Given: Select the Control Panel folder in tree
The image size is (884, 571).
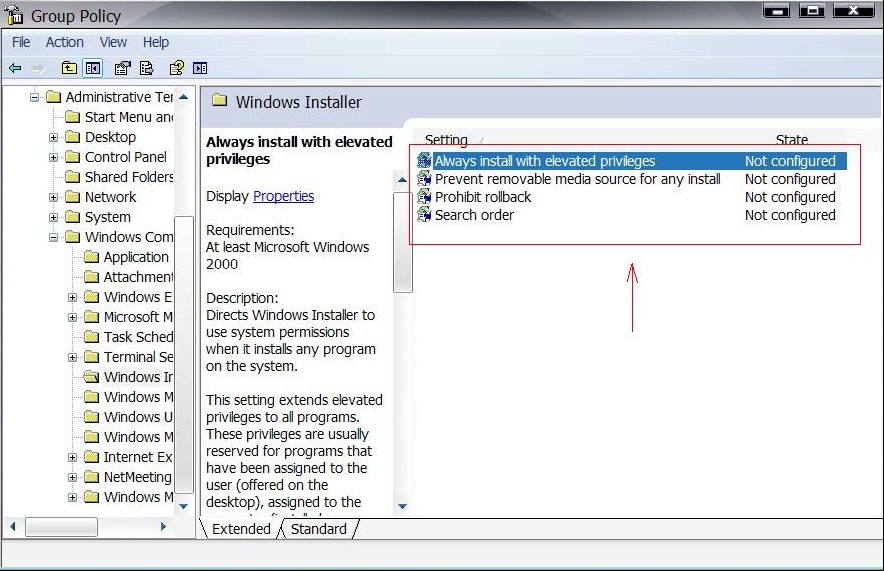Looking at the screenshot, I should [x=126, y=157].
